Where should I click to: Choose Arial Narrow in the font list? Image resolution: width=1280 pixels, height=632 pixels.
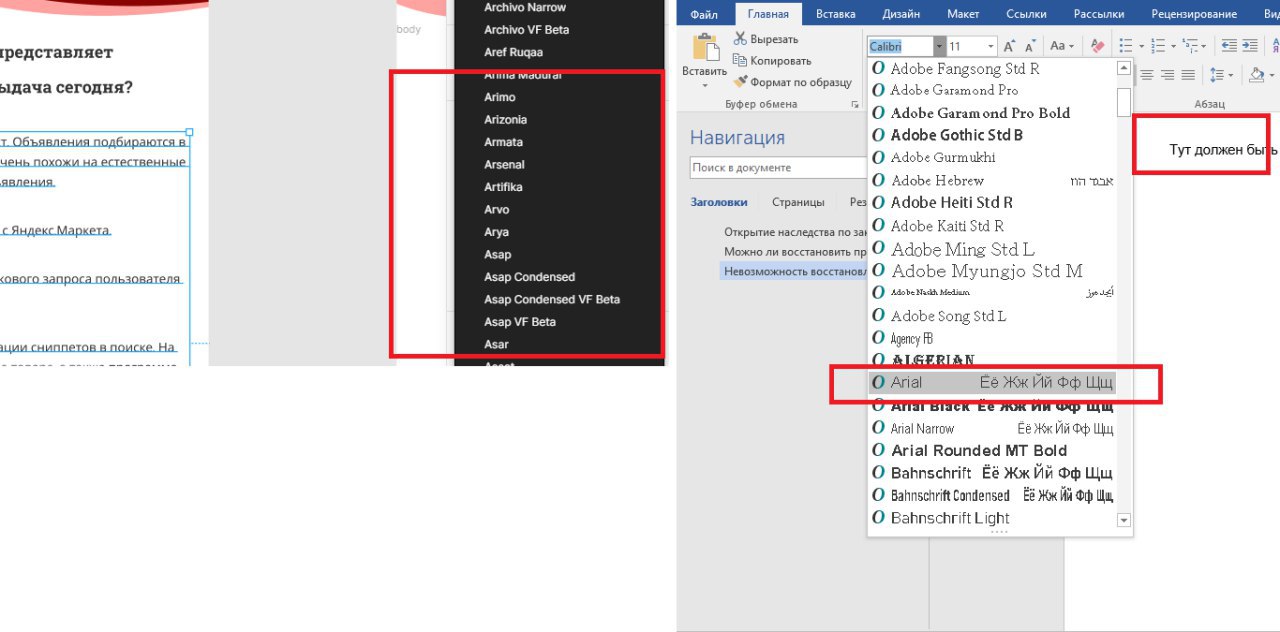[x=992, y=428]
